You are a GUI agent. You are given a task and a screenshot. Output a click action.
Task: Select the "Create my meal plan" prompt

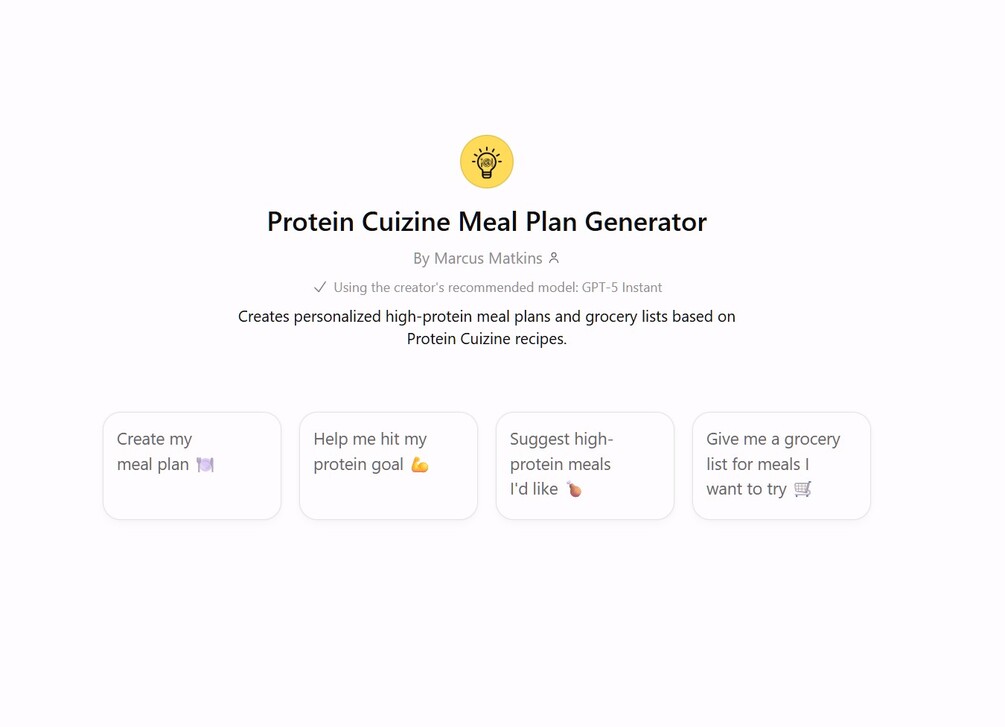[x=192, y=466]
